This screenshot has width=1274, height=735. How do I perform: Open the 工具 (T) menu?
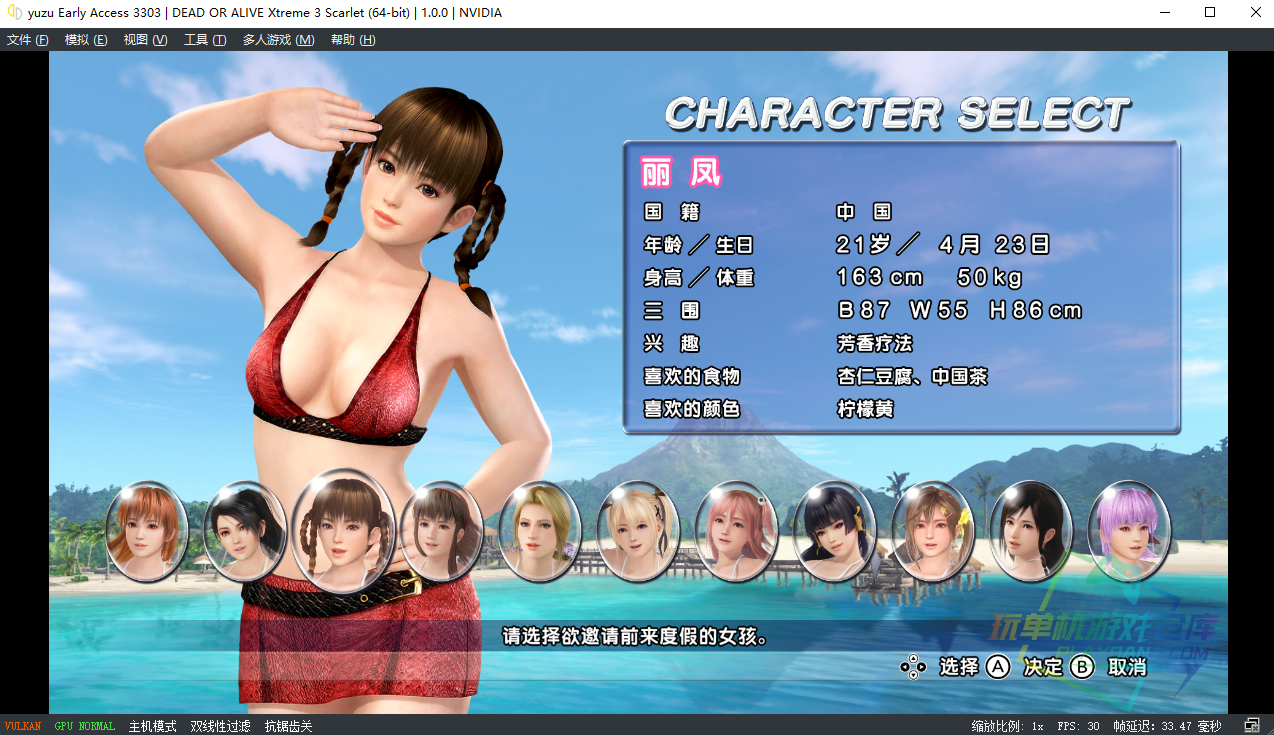(x=205, y=40)
